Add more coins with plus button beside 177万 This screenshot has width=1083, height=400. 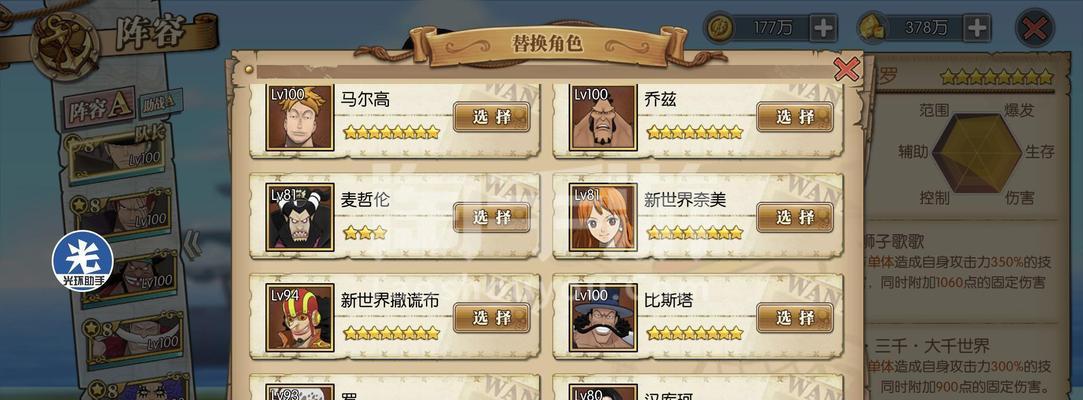(823, 28)
